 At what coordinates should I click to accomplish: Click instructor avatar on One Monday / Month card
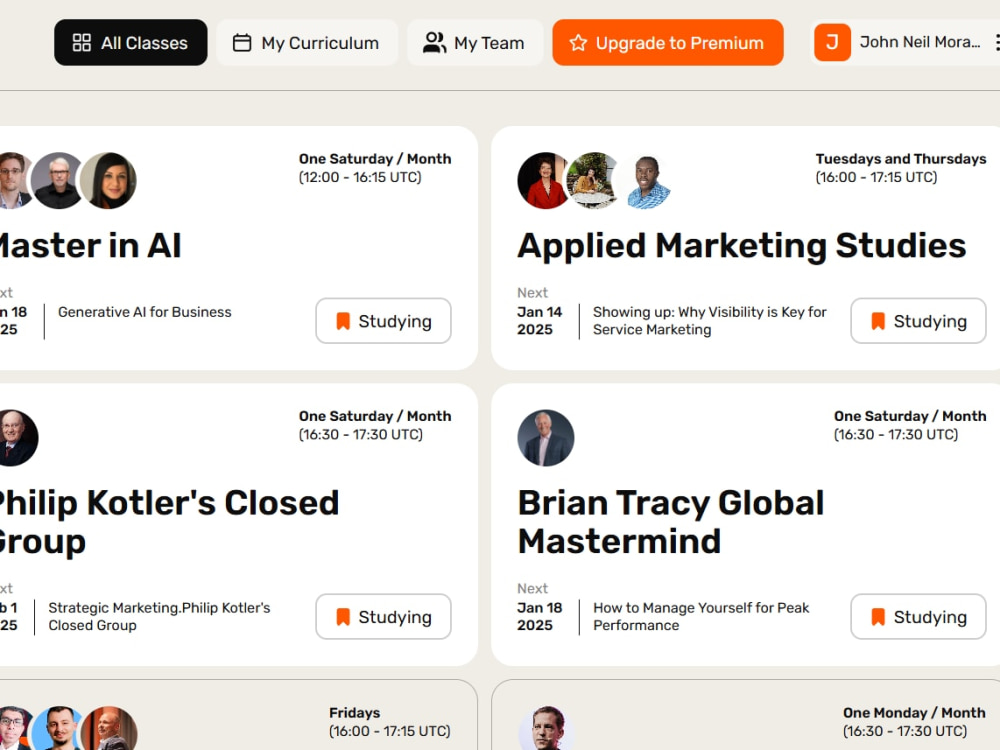point(546,728)
